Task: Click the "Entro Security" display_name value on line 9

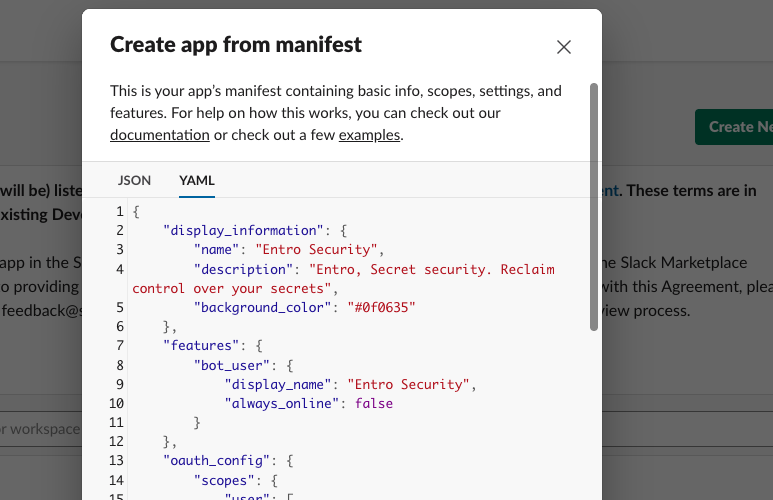Action: pos(408,385)
